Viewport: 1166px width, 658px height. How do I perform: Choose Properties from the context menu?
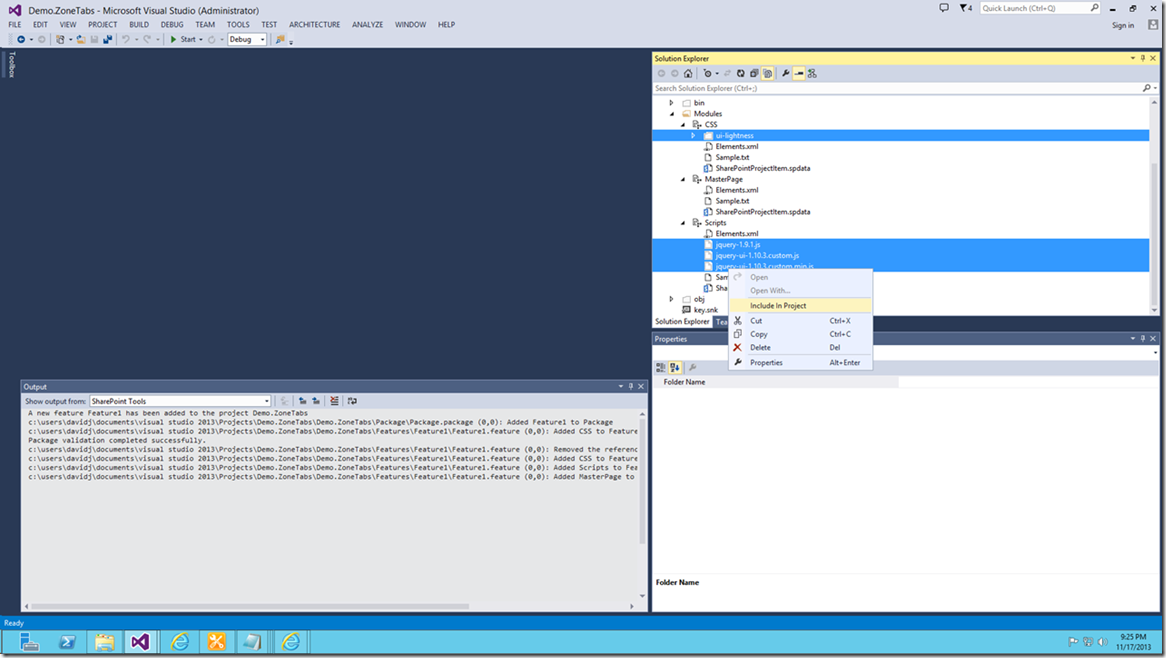pos(800,363)
